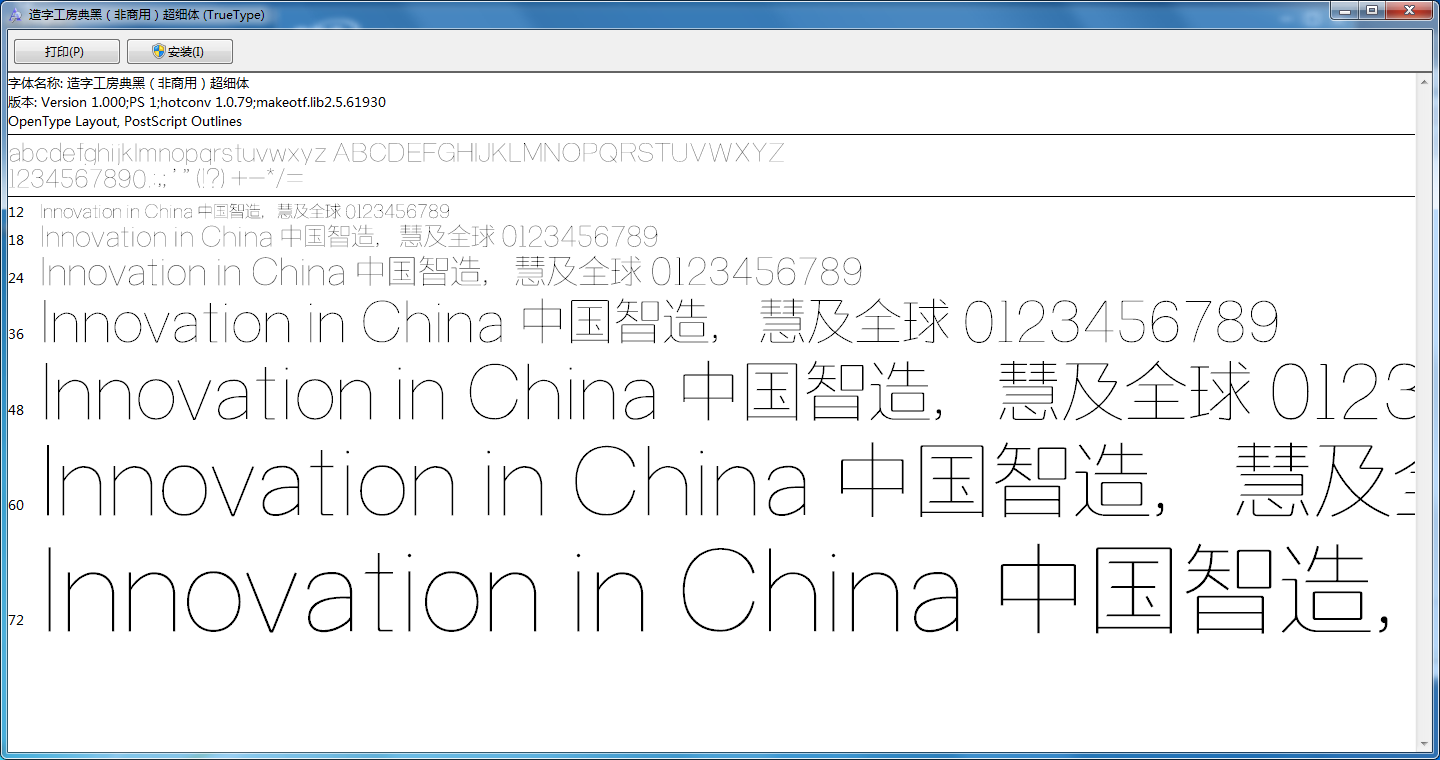Image resolution: width=1440 pixels, height=760 pixels.
Task: Click the OpenType Layout, PostScript Outlines text
Action: tap(125, 121)
